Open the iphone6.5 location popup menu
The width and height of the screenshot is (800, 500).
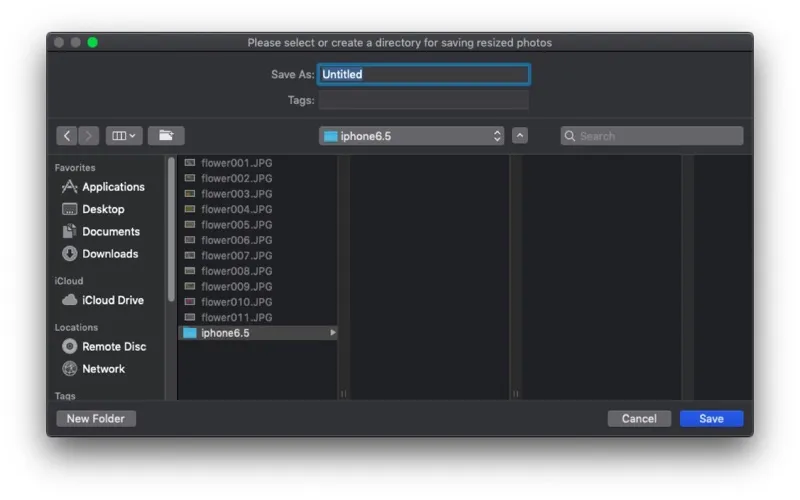pyautogui.click(x=412, y=136)
